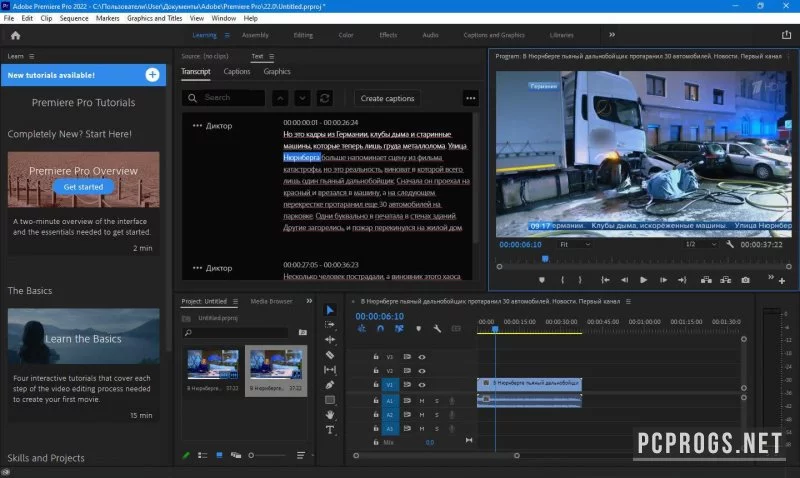
Task: Jump to previous search result arrow
Action: coord(280,98)
